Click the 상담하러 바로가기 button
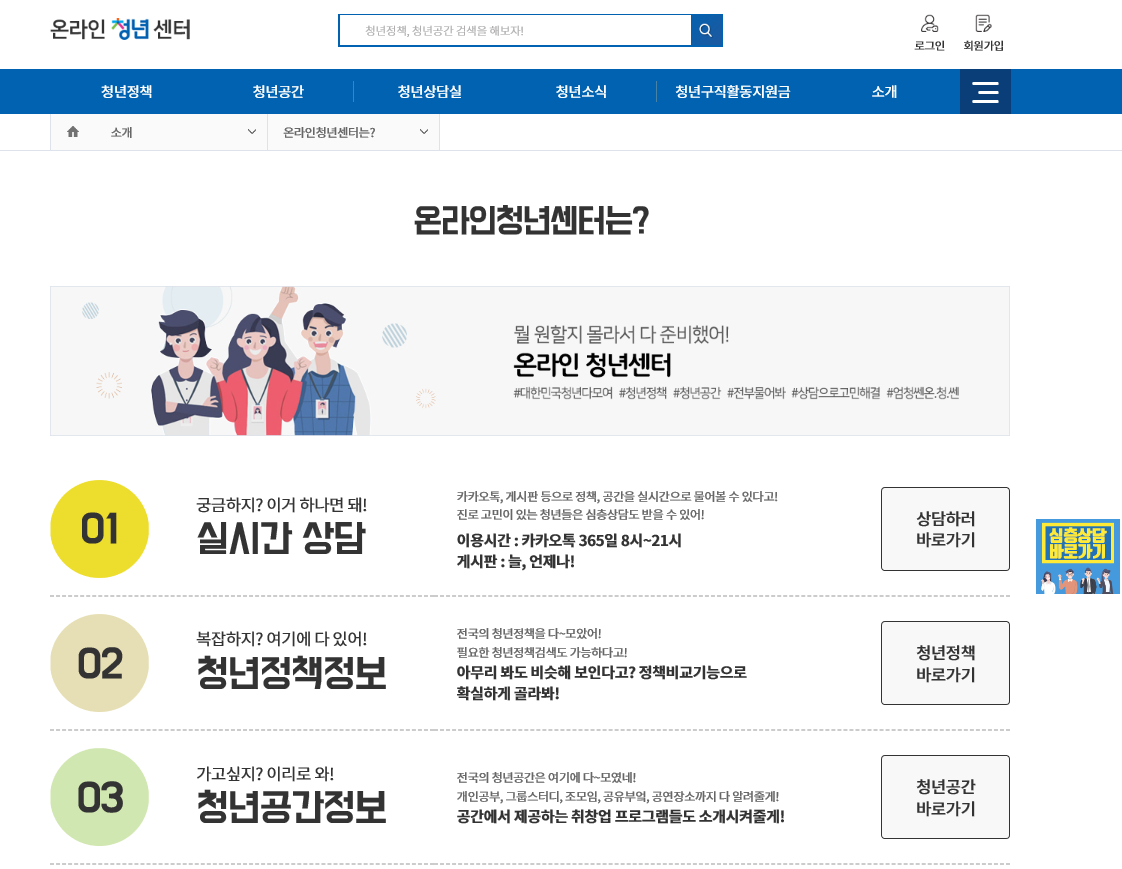Viewport: 1122px width, 869px height. tap(945, 528)
